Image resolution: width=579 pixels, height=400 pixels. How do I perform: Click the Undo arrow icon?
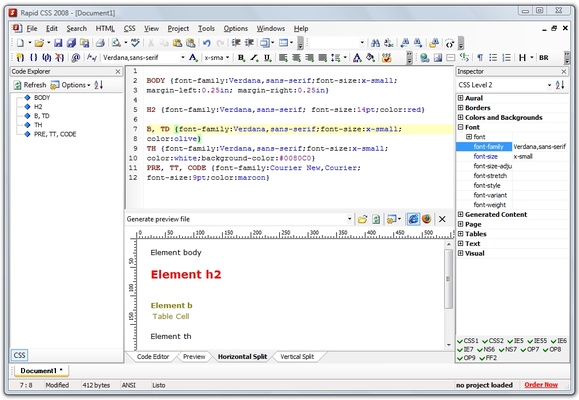coord(207,43)
